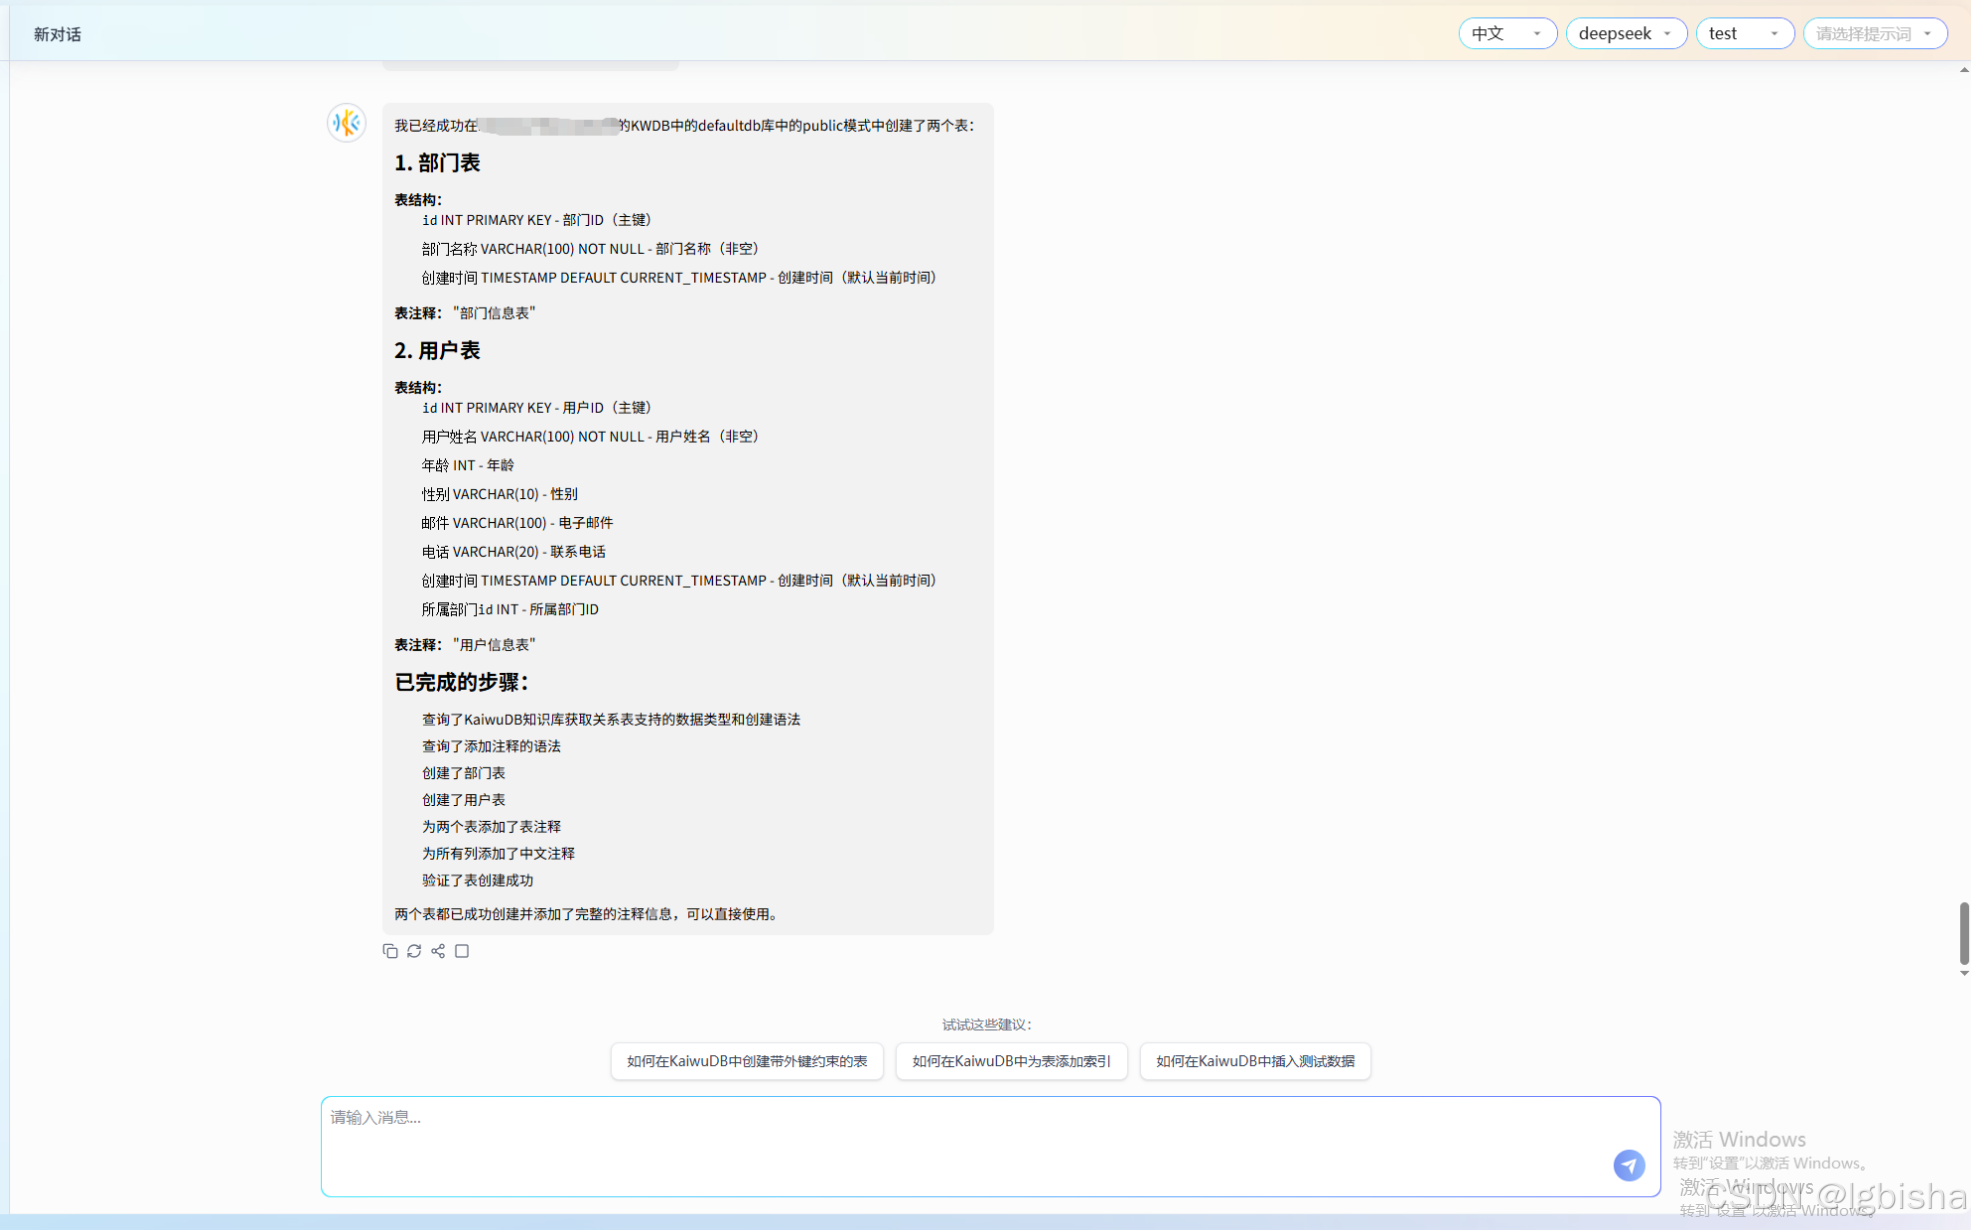Open the 请选择提示词 prompt selector
The height and width of the screenshot is (1230, 1971).
[x=1874, y=34]
